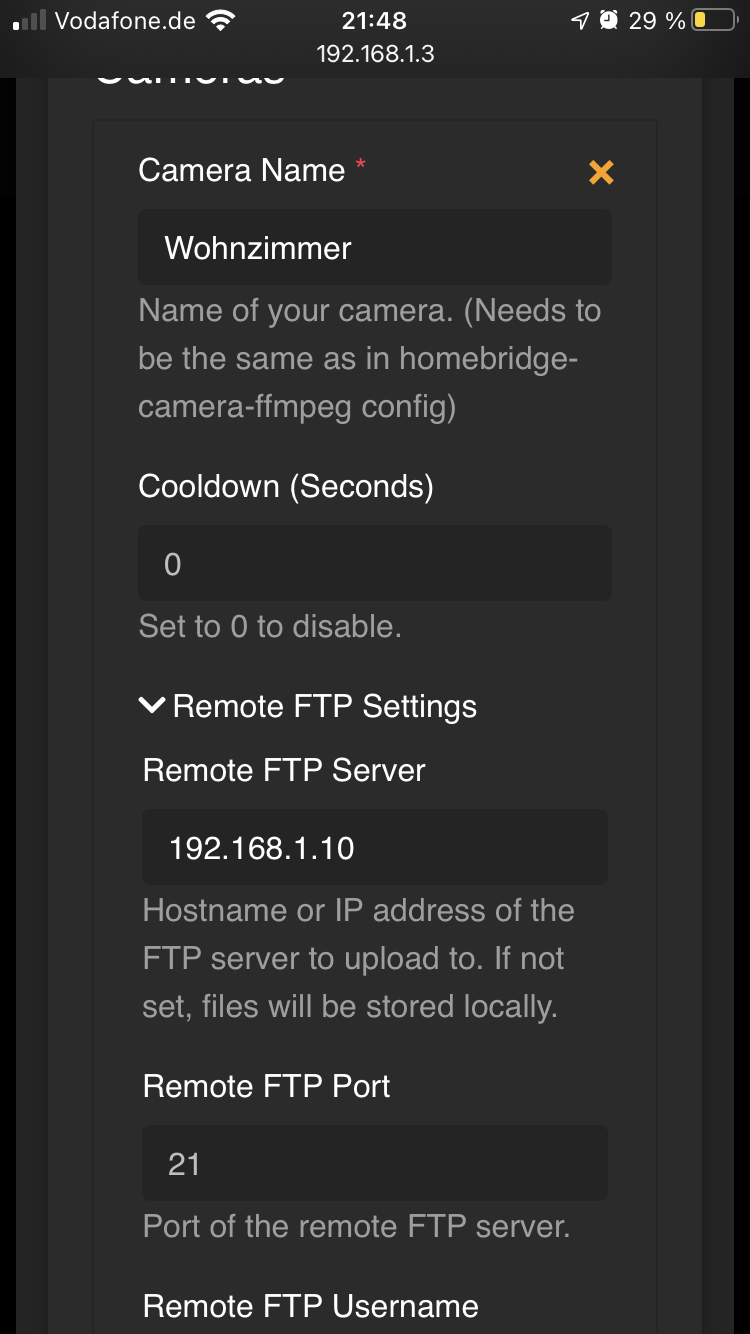Tap the battery level indicator

click(x=711, y=18)
